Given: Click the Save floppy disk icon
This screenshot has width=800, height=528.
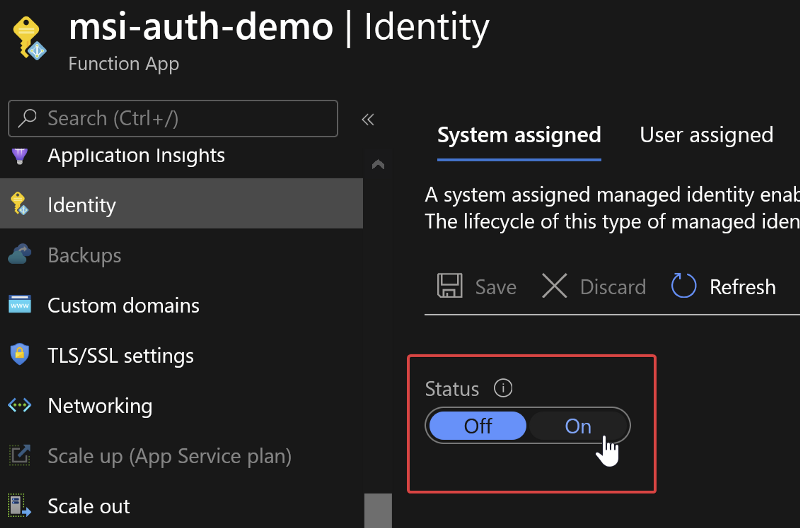Looking at the screenshot, I should coord(449,286).
